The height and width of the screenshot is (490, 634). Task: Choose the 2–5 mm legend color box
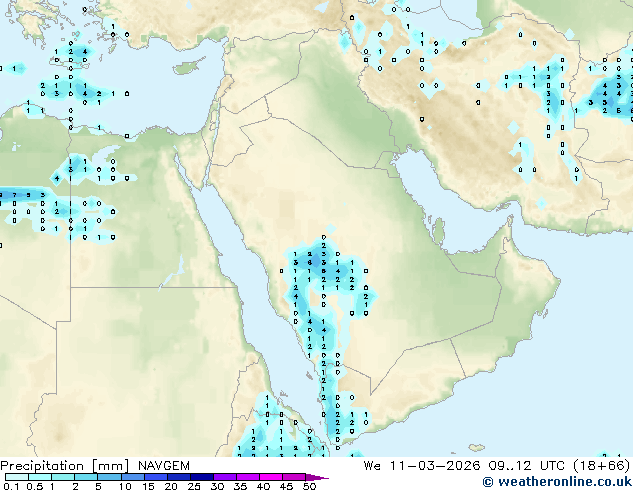coord(86,477)
